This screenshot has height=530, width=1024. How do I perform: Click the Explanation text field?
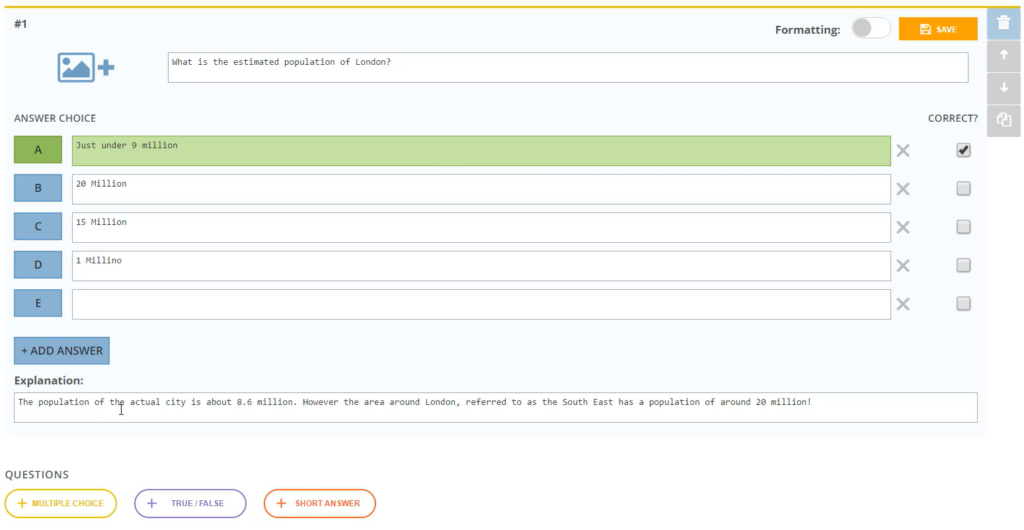(x=495, y=407)
